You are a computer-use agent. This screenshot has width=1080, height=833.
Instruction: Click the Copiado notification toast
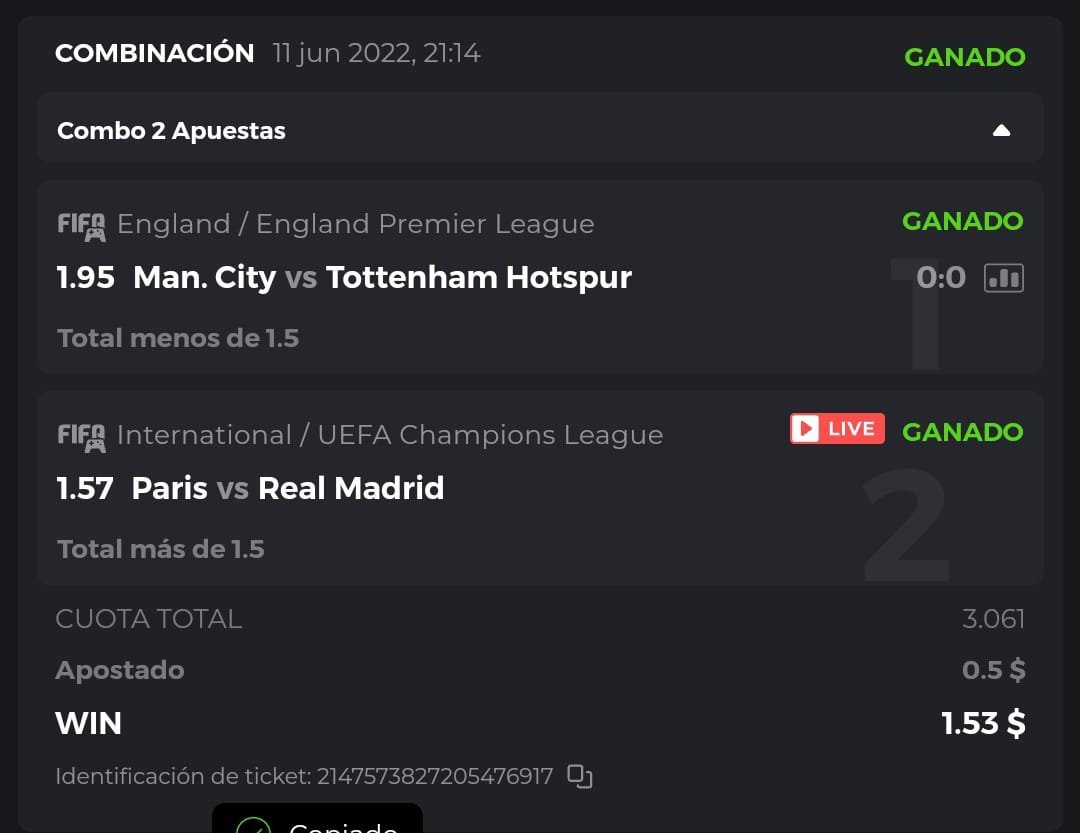pos(317,822)
